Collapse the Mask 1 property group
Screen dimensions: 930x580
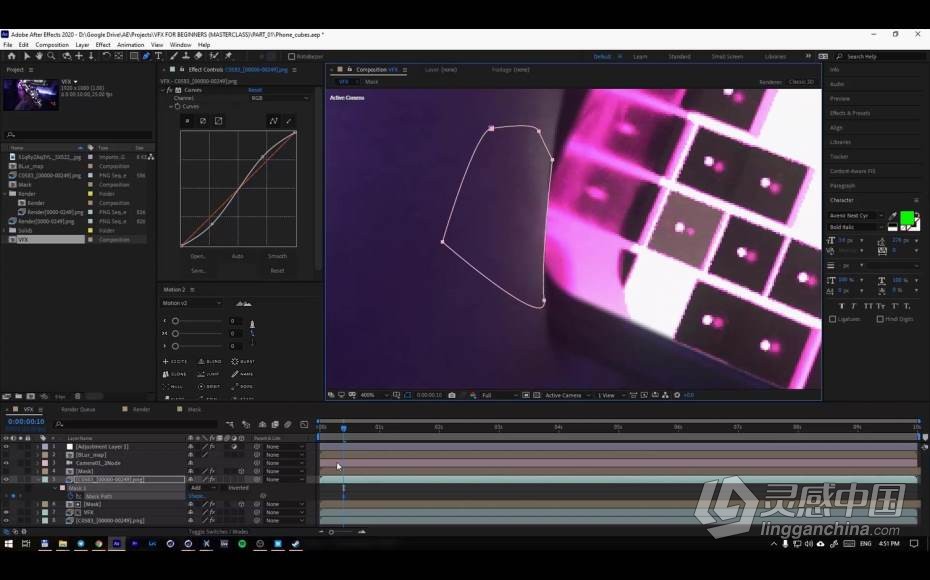pos(56,488)
